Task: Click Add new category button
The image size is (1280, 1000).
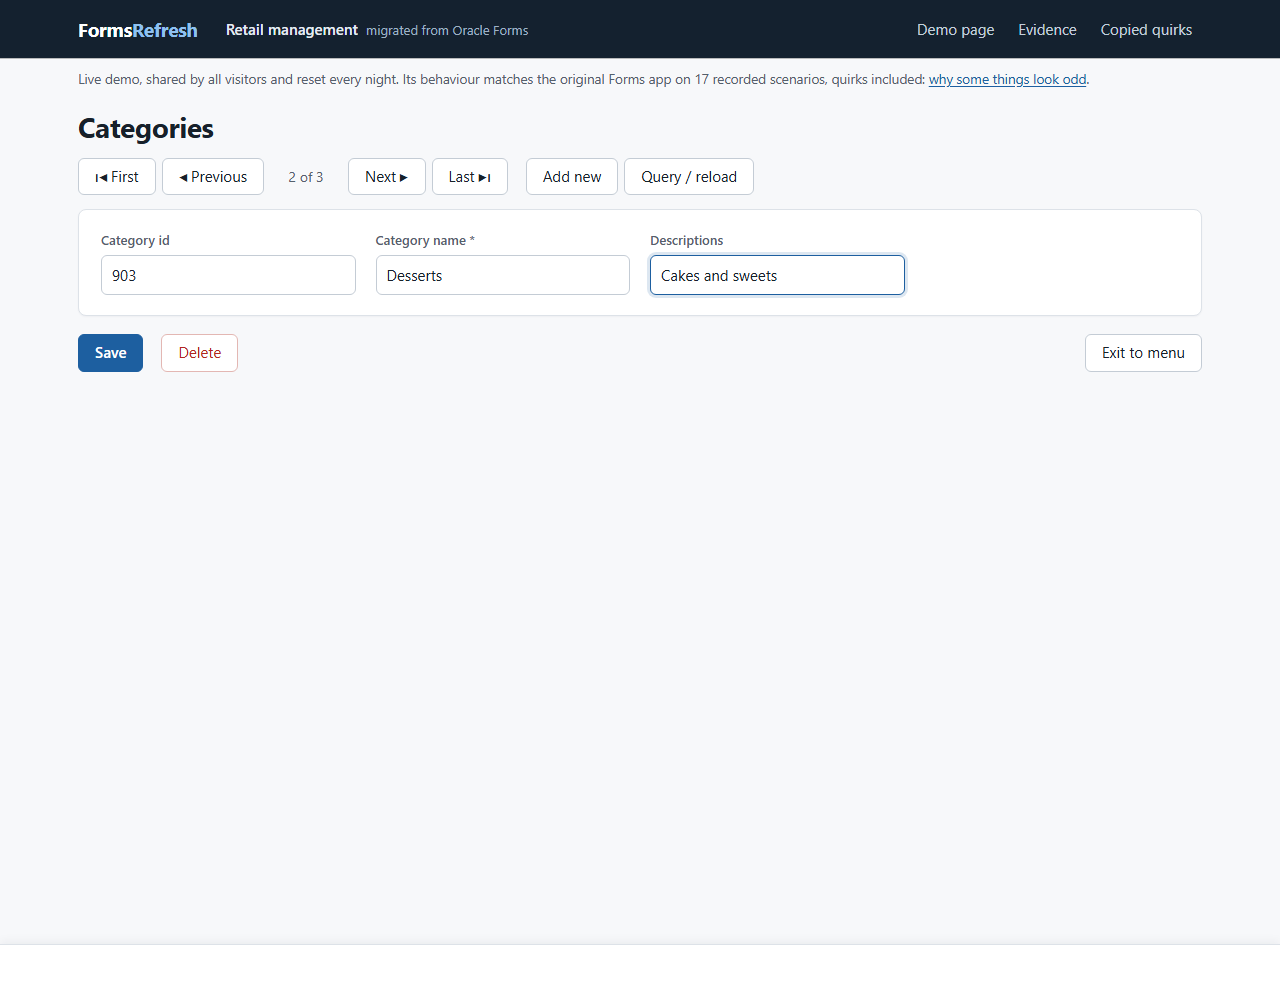Action: coord(572,177)
